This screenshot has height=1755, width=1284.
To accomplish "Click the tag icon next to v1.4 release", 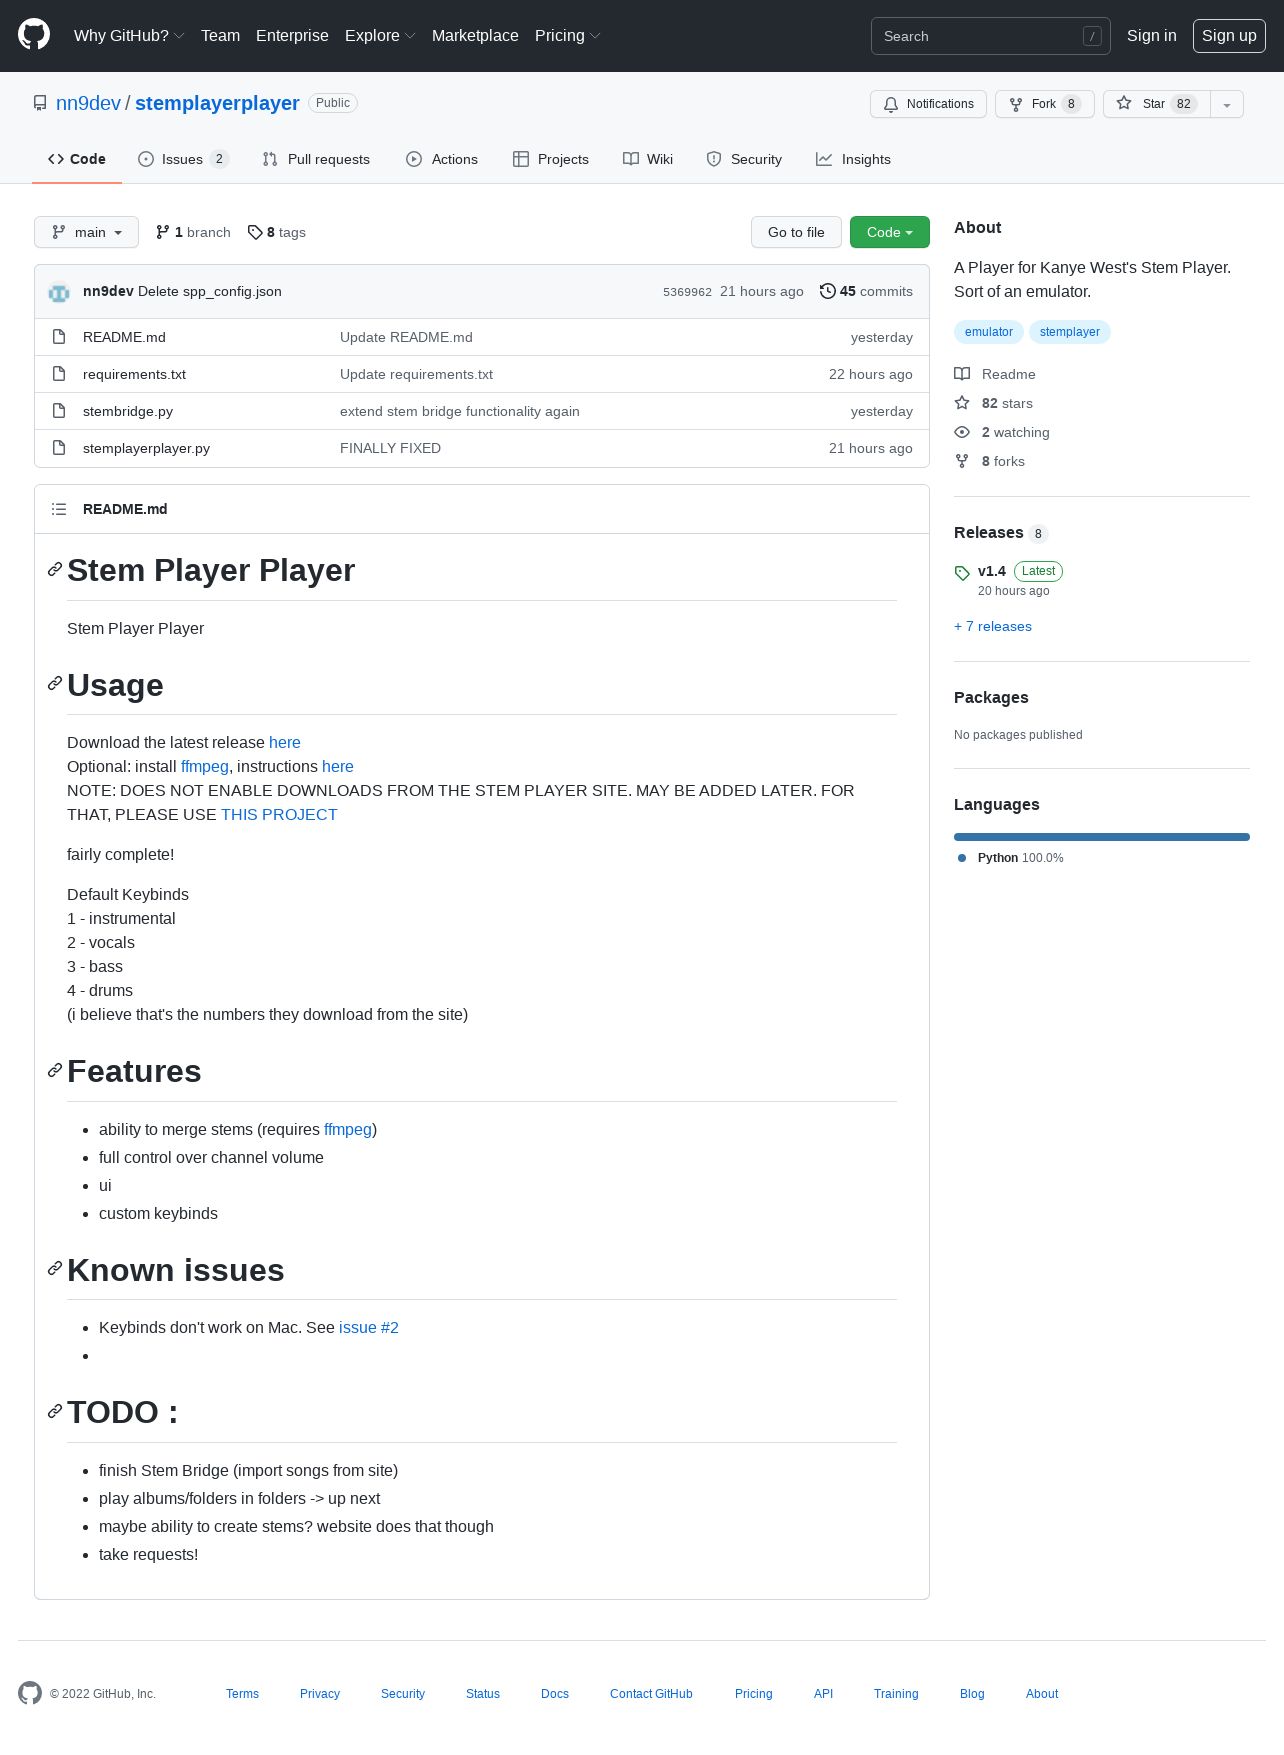I will coord(962,573).
